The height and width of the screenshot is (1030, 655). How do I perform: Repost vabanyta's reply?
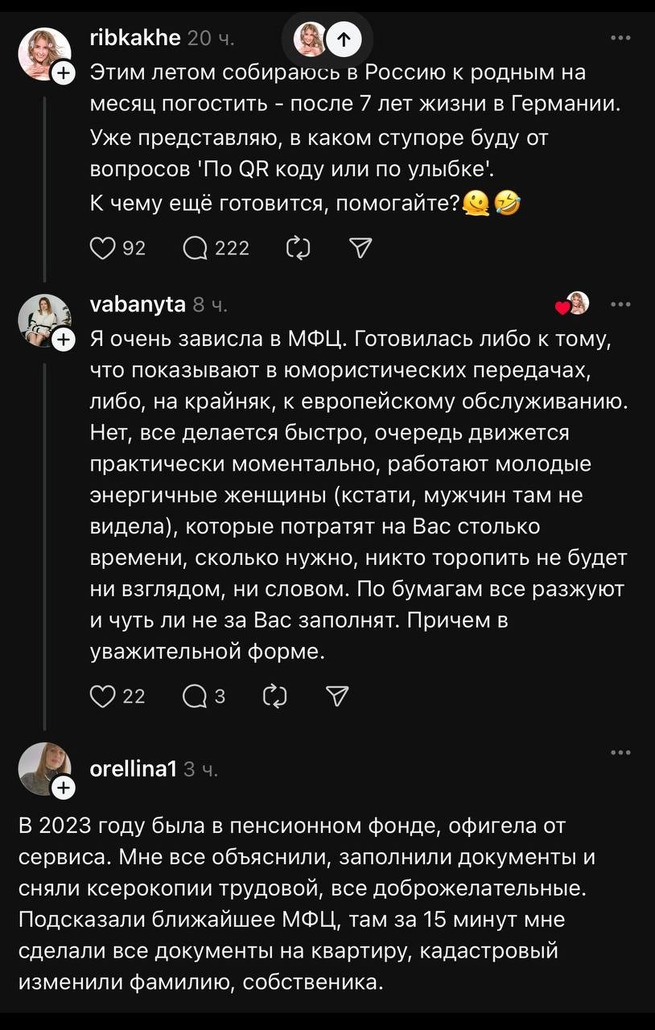pyautogui.click(x=275, y=696)
